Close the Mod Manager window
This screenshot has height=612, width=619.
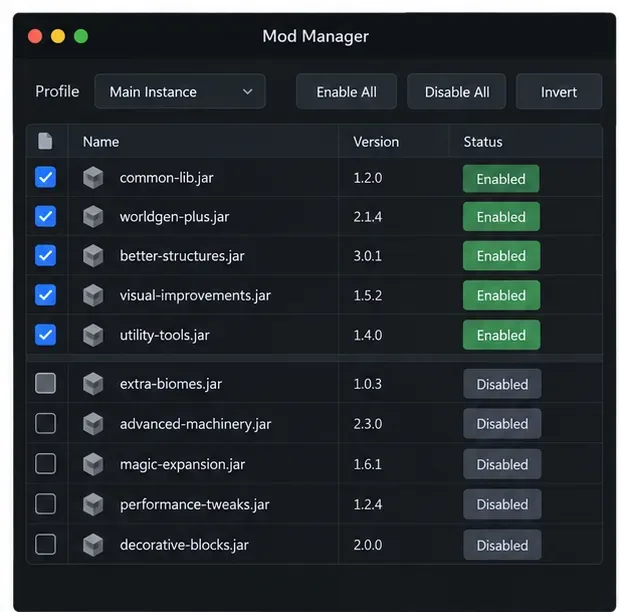pos(35,36)
